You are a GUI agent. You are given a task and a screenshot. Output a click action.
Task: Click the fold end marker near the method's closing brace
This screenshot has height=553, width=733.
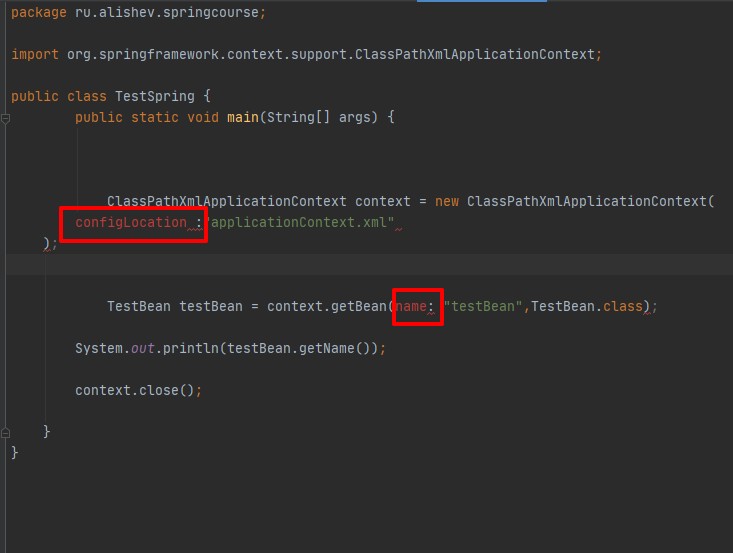pyautogui.click(x=6, y=432)
